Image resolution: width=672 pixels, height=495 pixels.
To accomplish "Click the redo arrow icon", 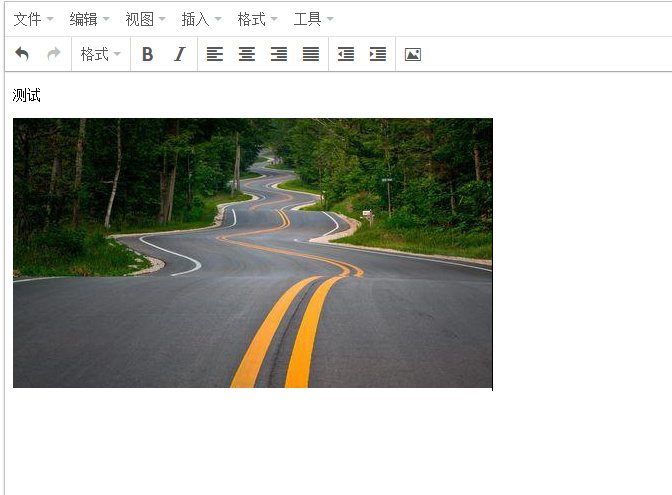I will (x=54, y=54).
